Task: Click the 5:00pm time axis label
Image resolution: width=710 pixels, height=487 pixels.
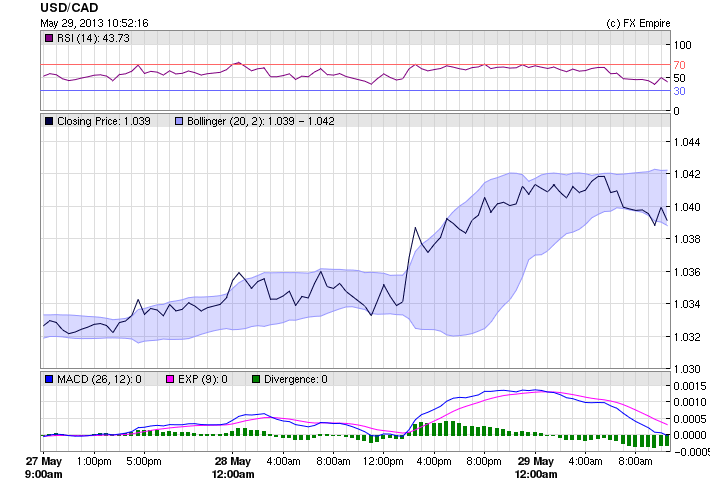Action: pos(144,462)
